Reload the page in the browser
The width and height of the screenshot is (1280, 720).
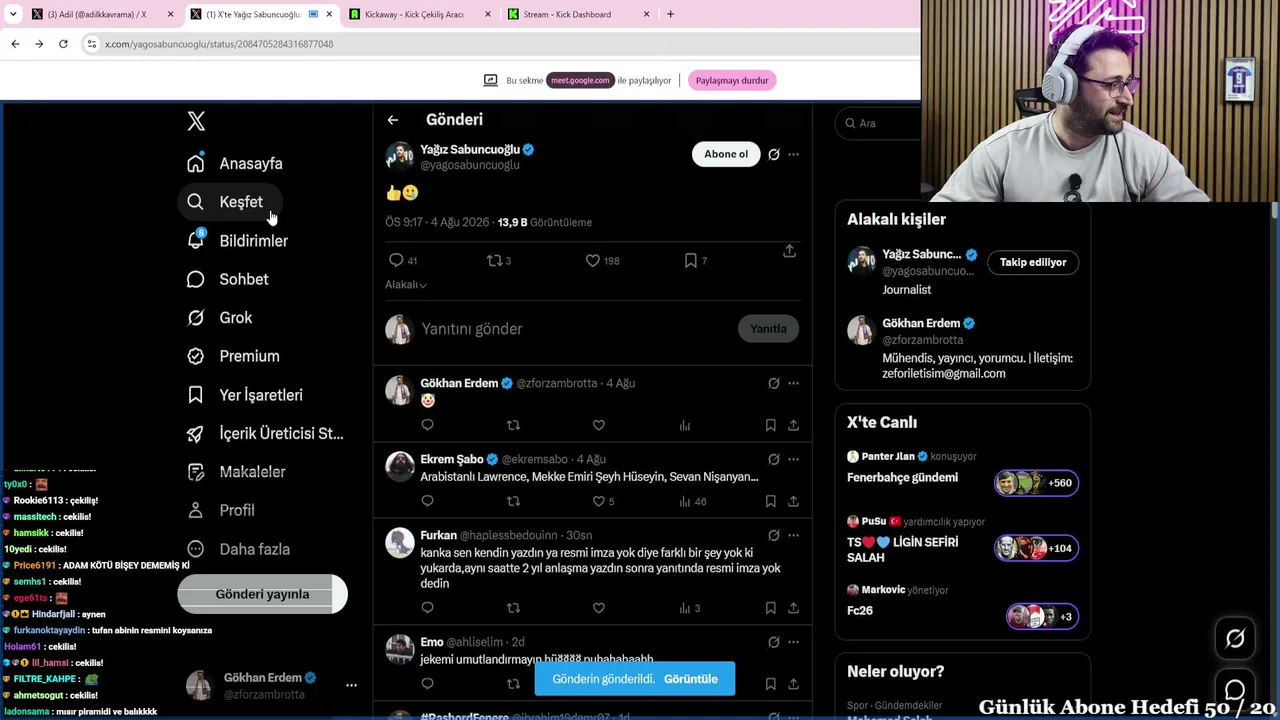point(63,44)
